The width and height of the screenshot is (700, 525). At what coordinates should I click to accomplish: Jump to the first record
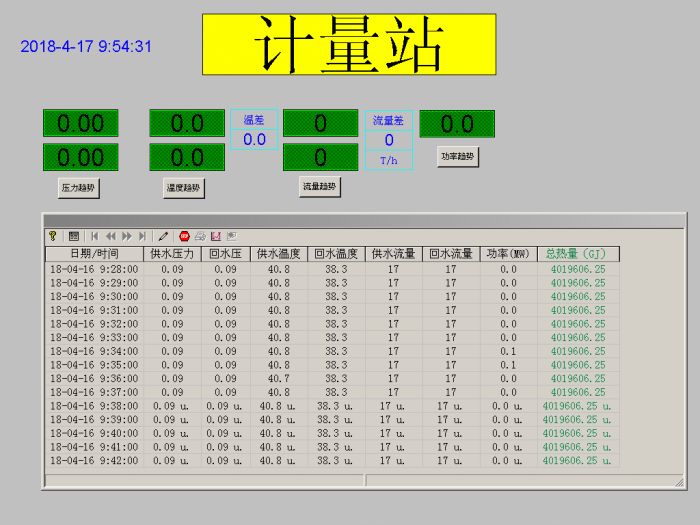coord(95,236)
